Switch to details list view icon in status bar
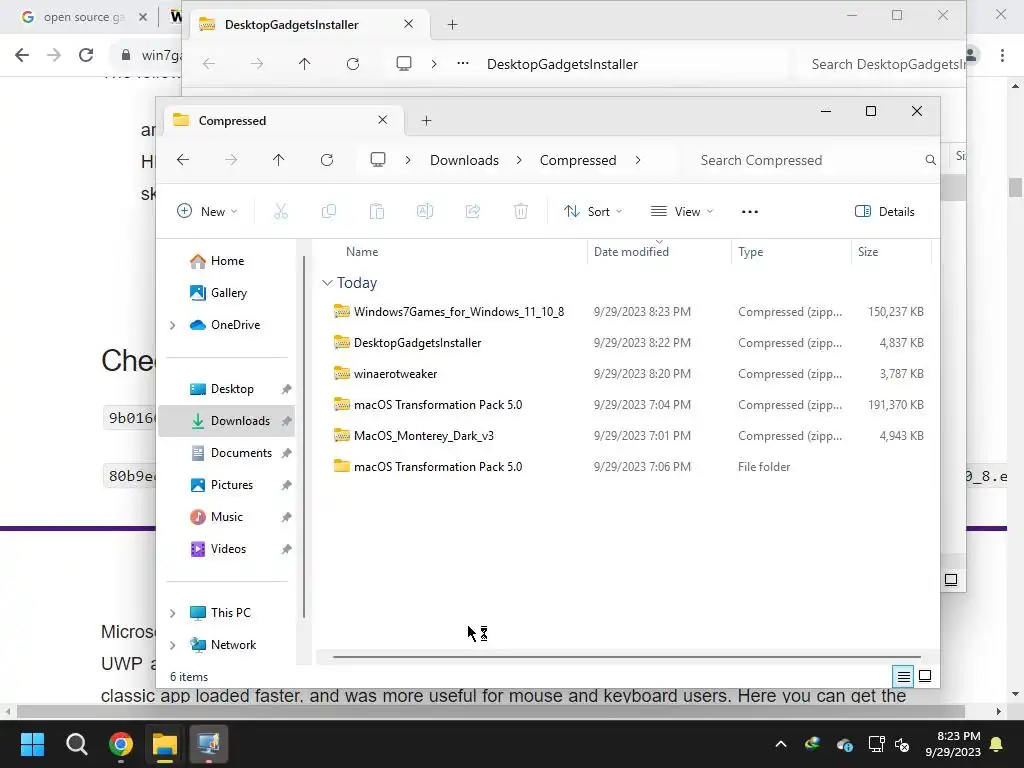Viewport: 1024px width, 768px height. [x=903, y=677]
